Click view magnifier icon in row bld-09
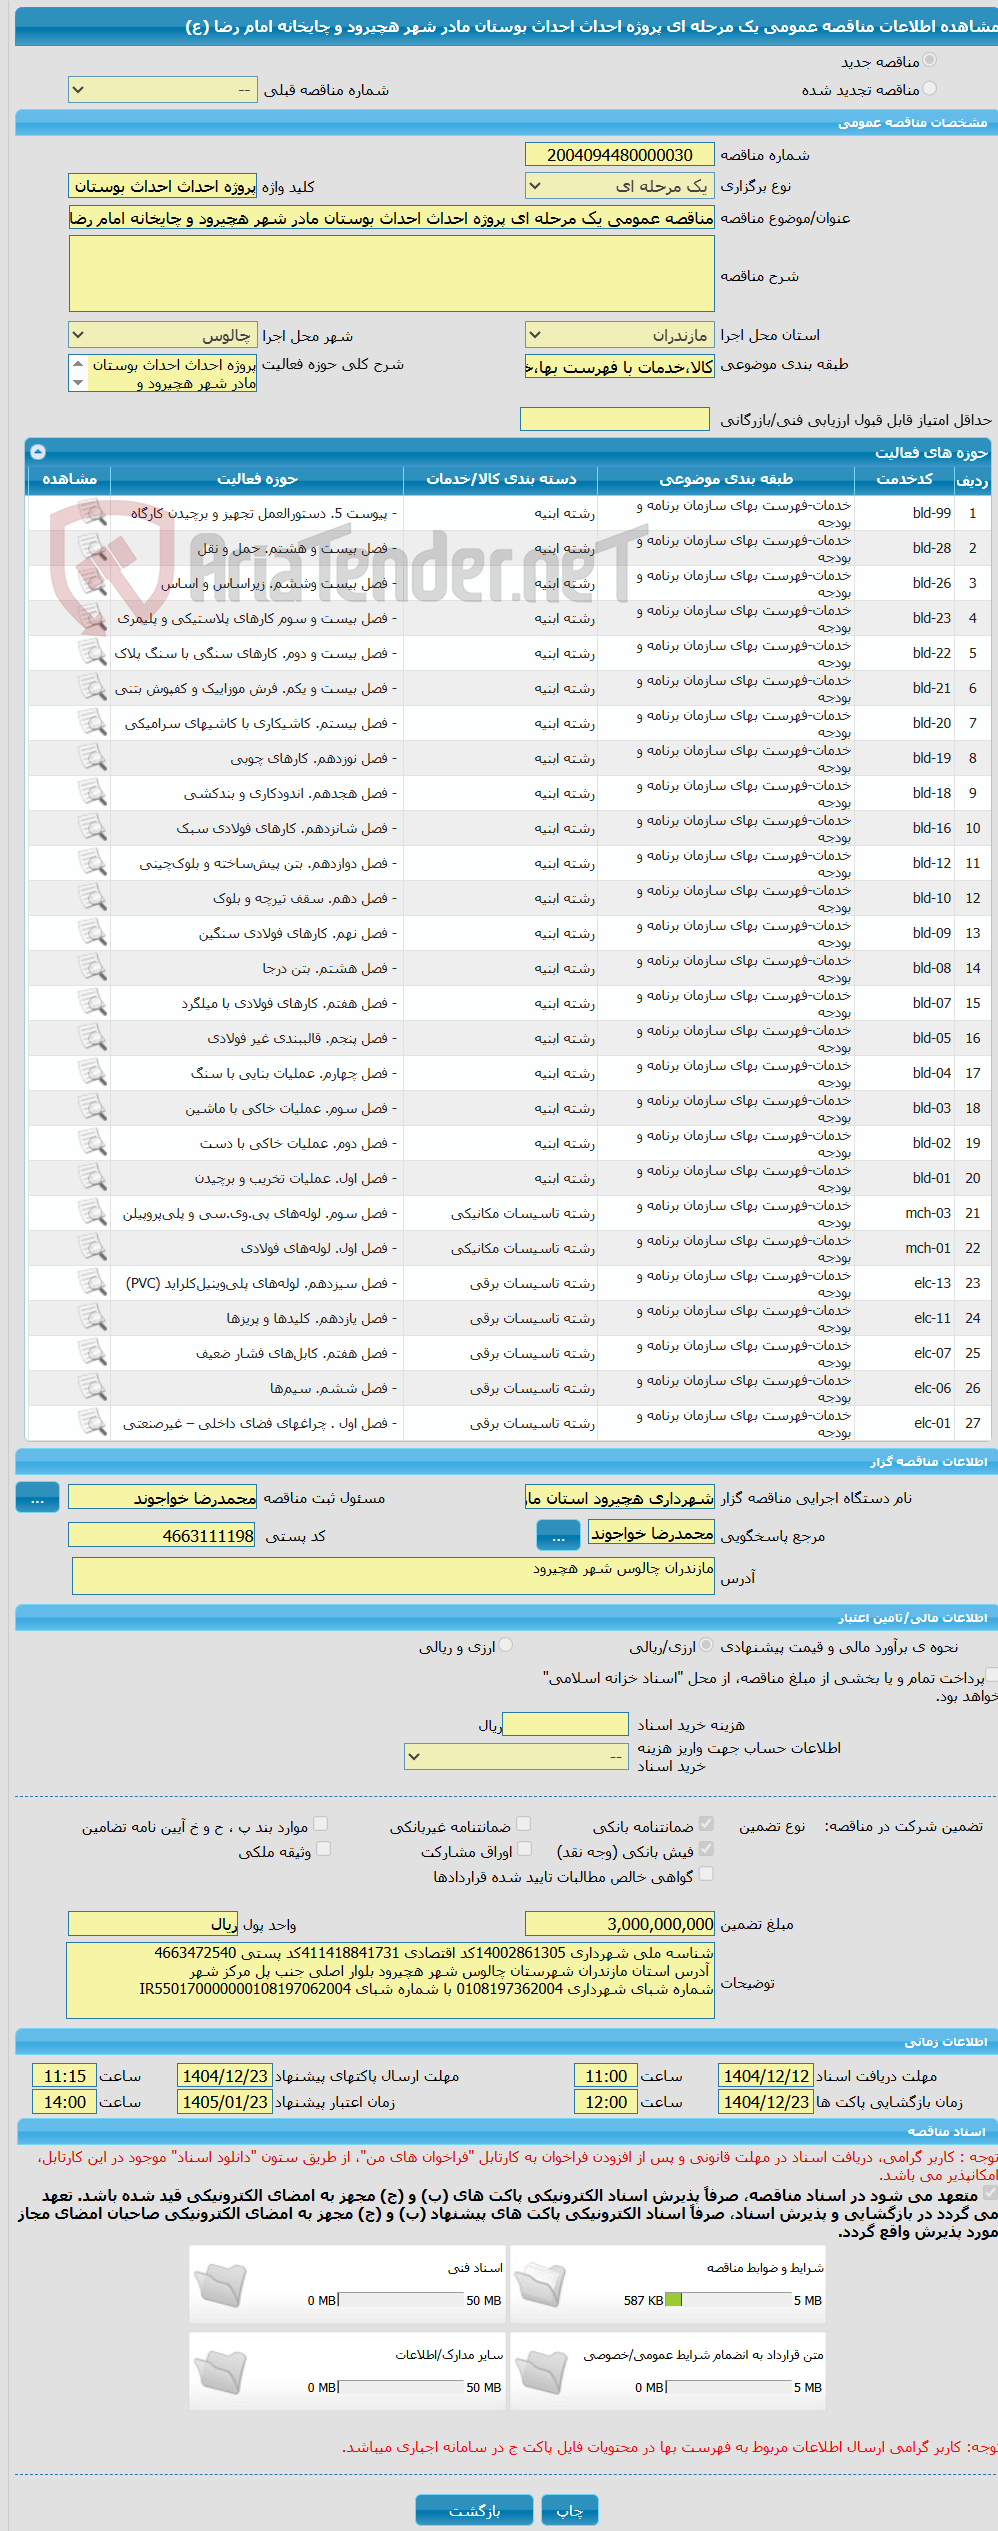Viewport: 998px width, 2531px height. point(92,933)
